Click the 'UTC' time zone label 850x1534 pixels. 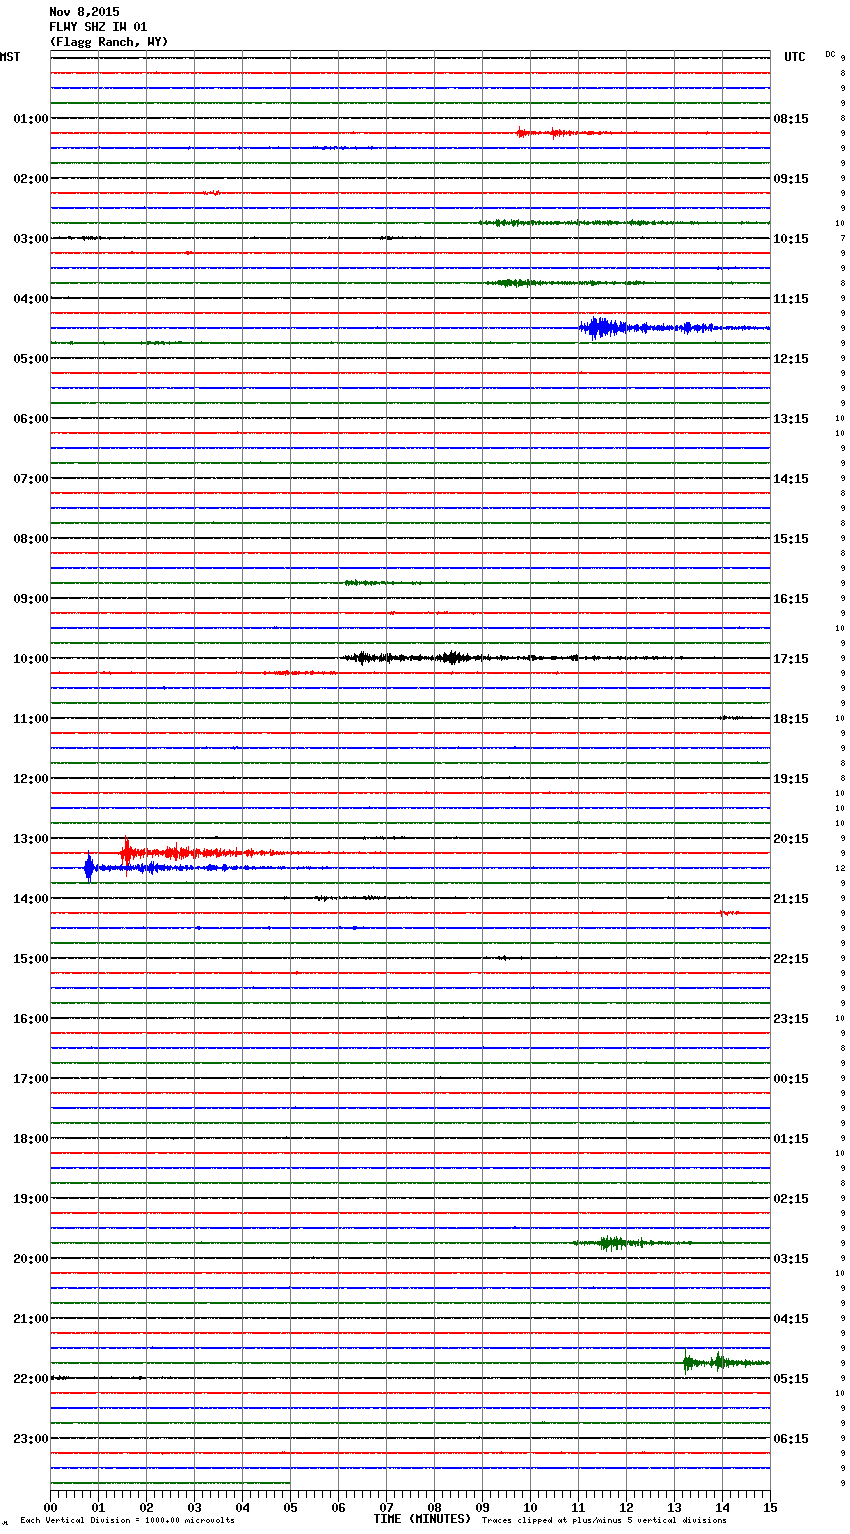click(x=795, y=57)
